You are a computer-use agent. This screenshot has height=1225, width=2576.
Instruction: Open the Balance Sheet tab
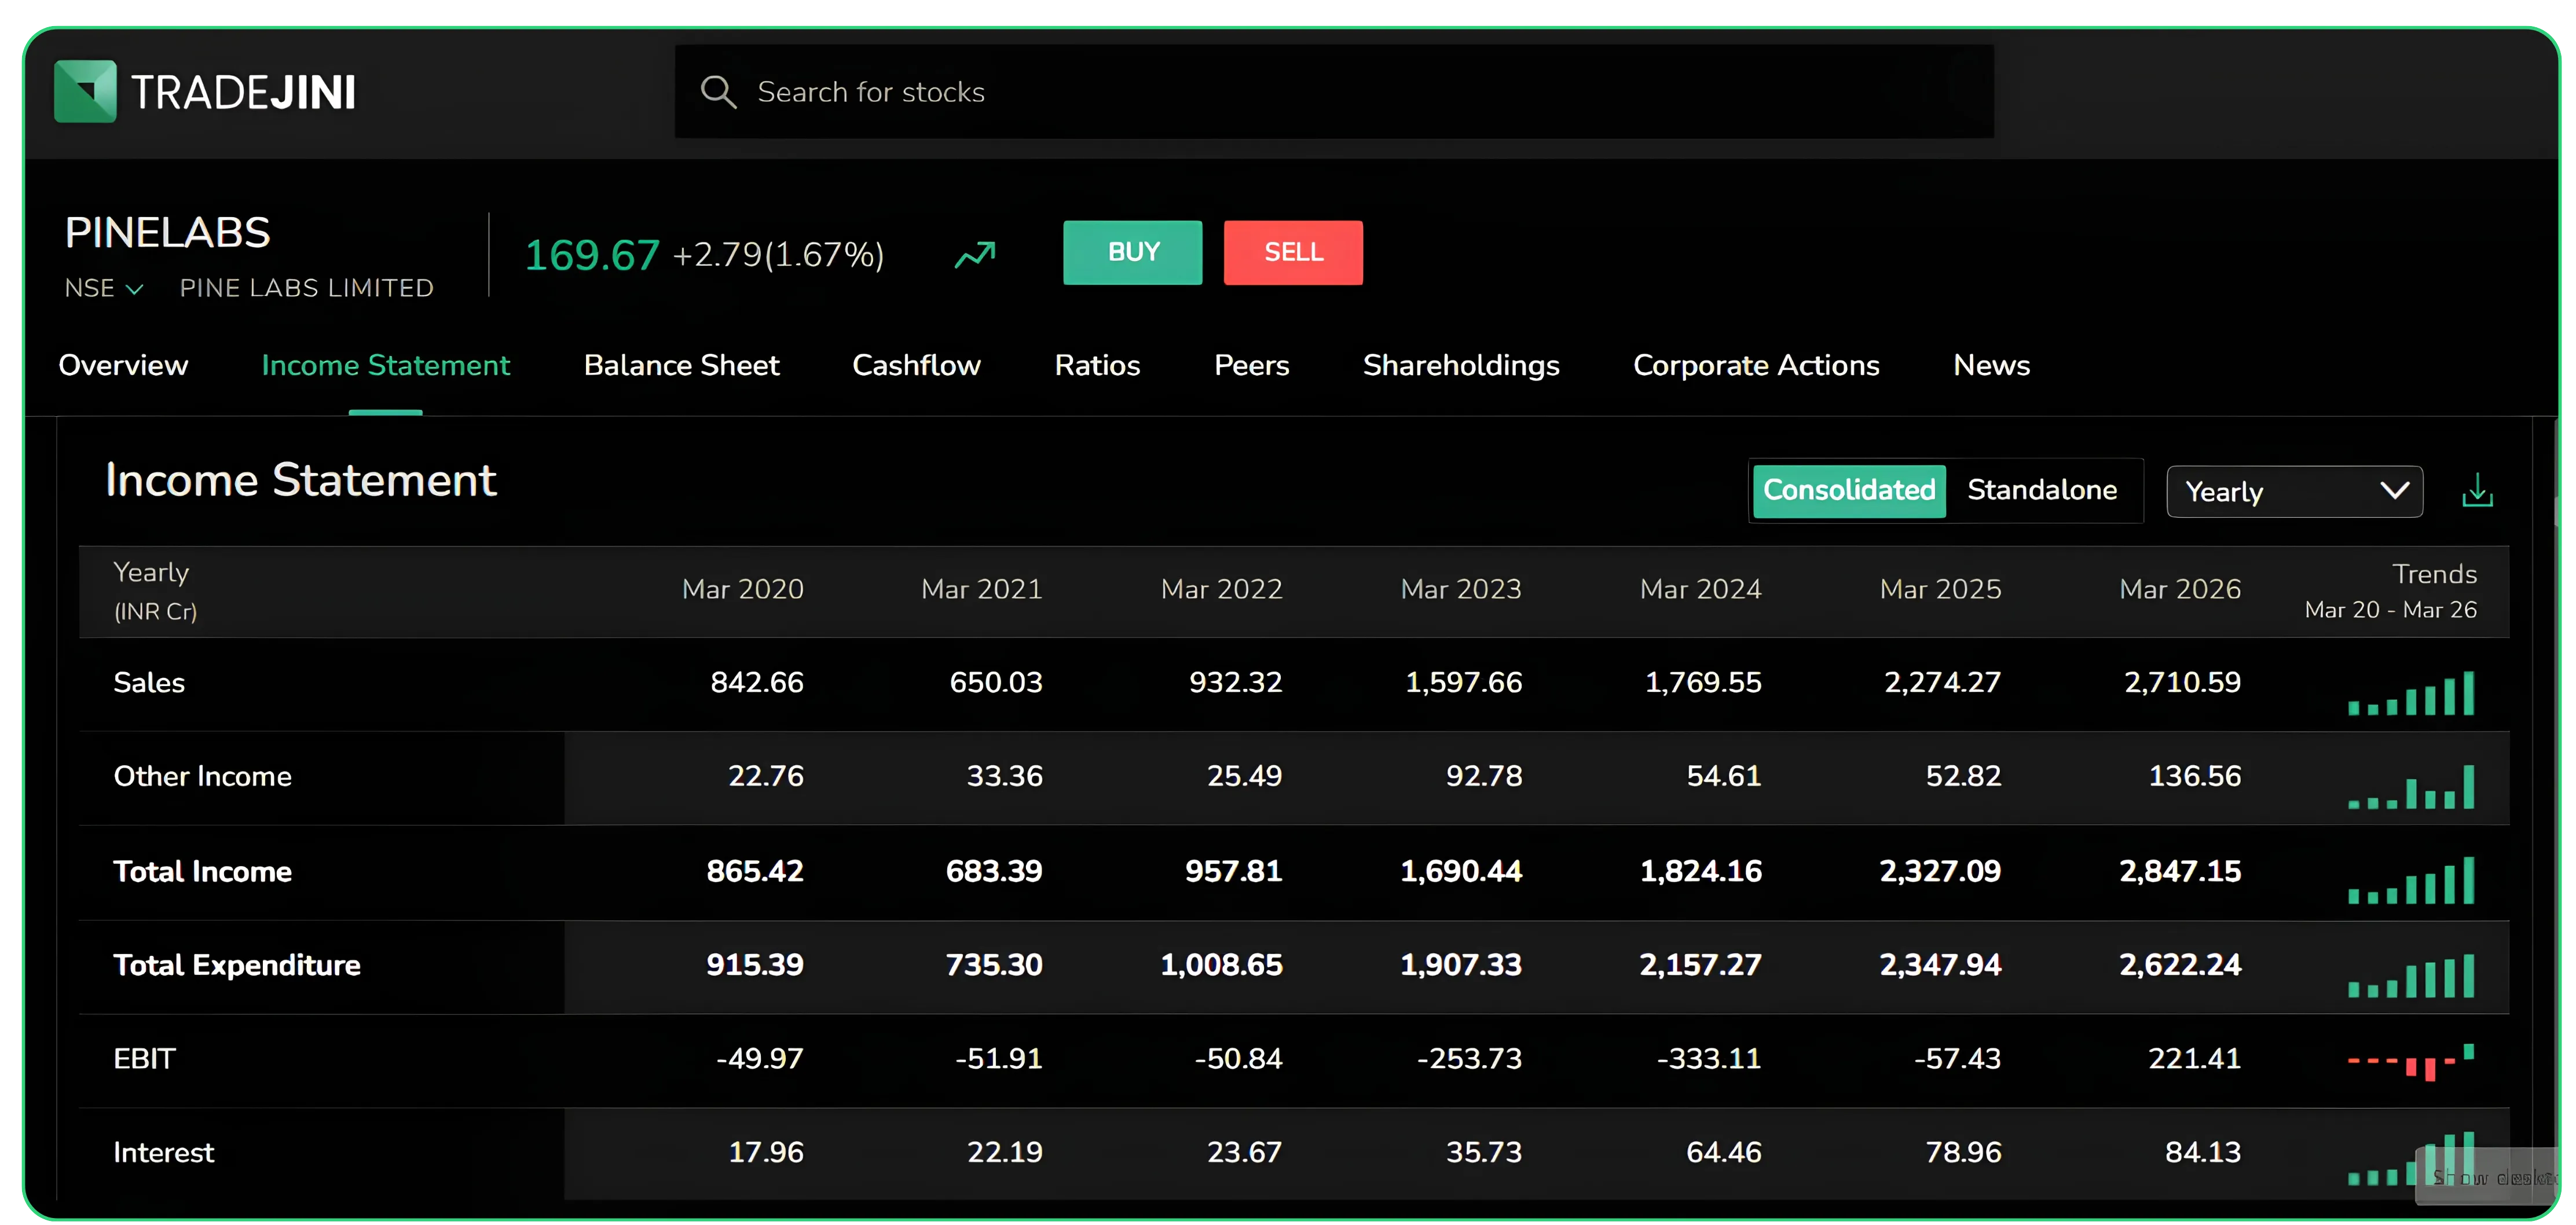point(681,365)
